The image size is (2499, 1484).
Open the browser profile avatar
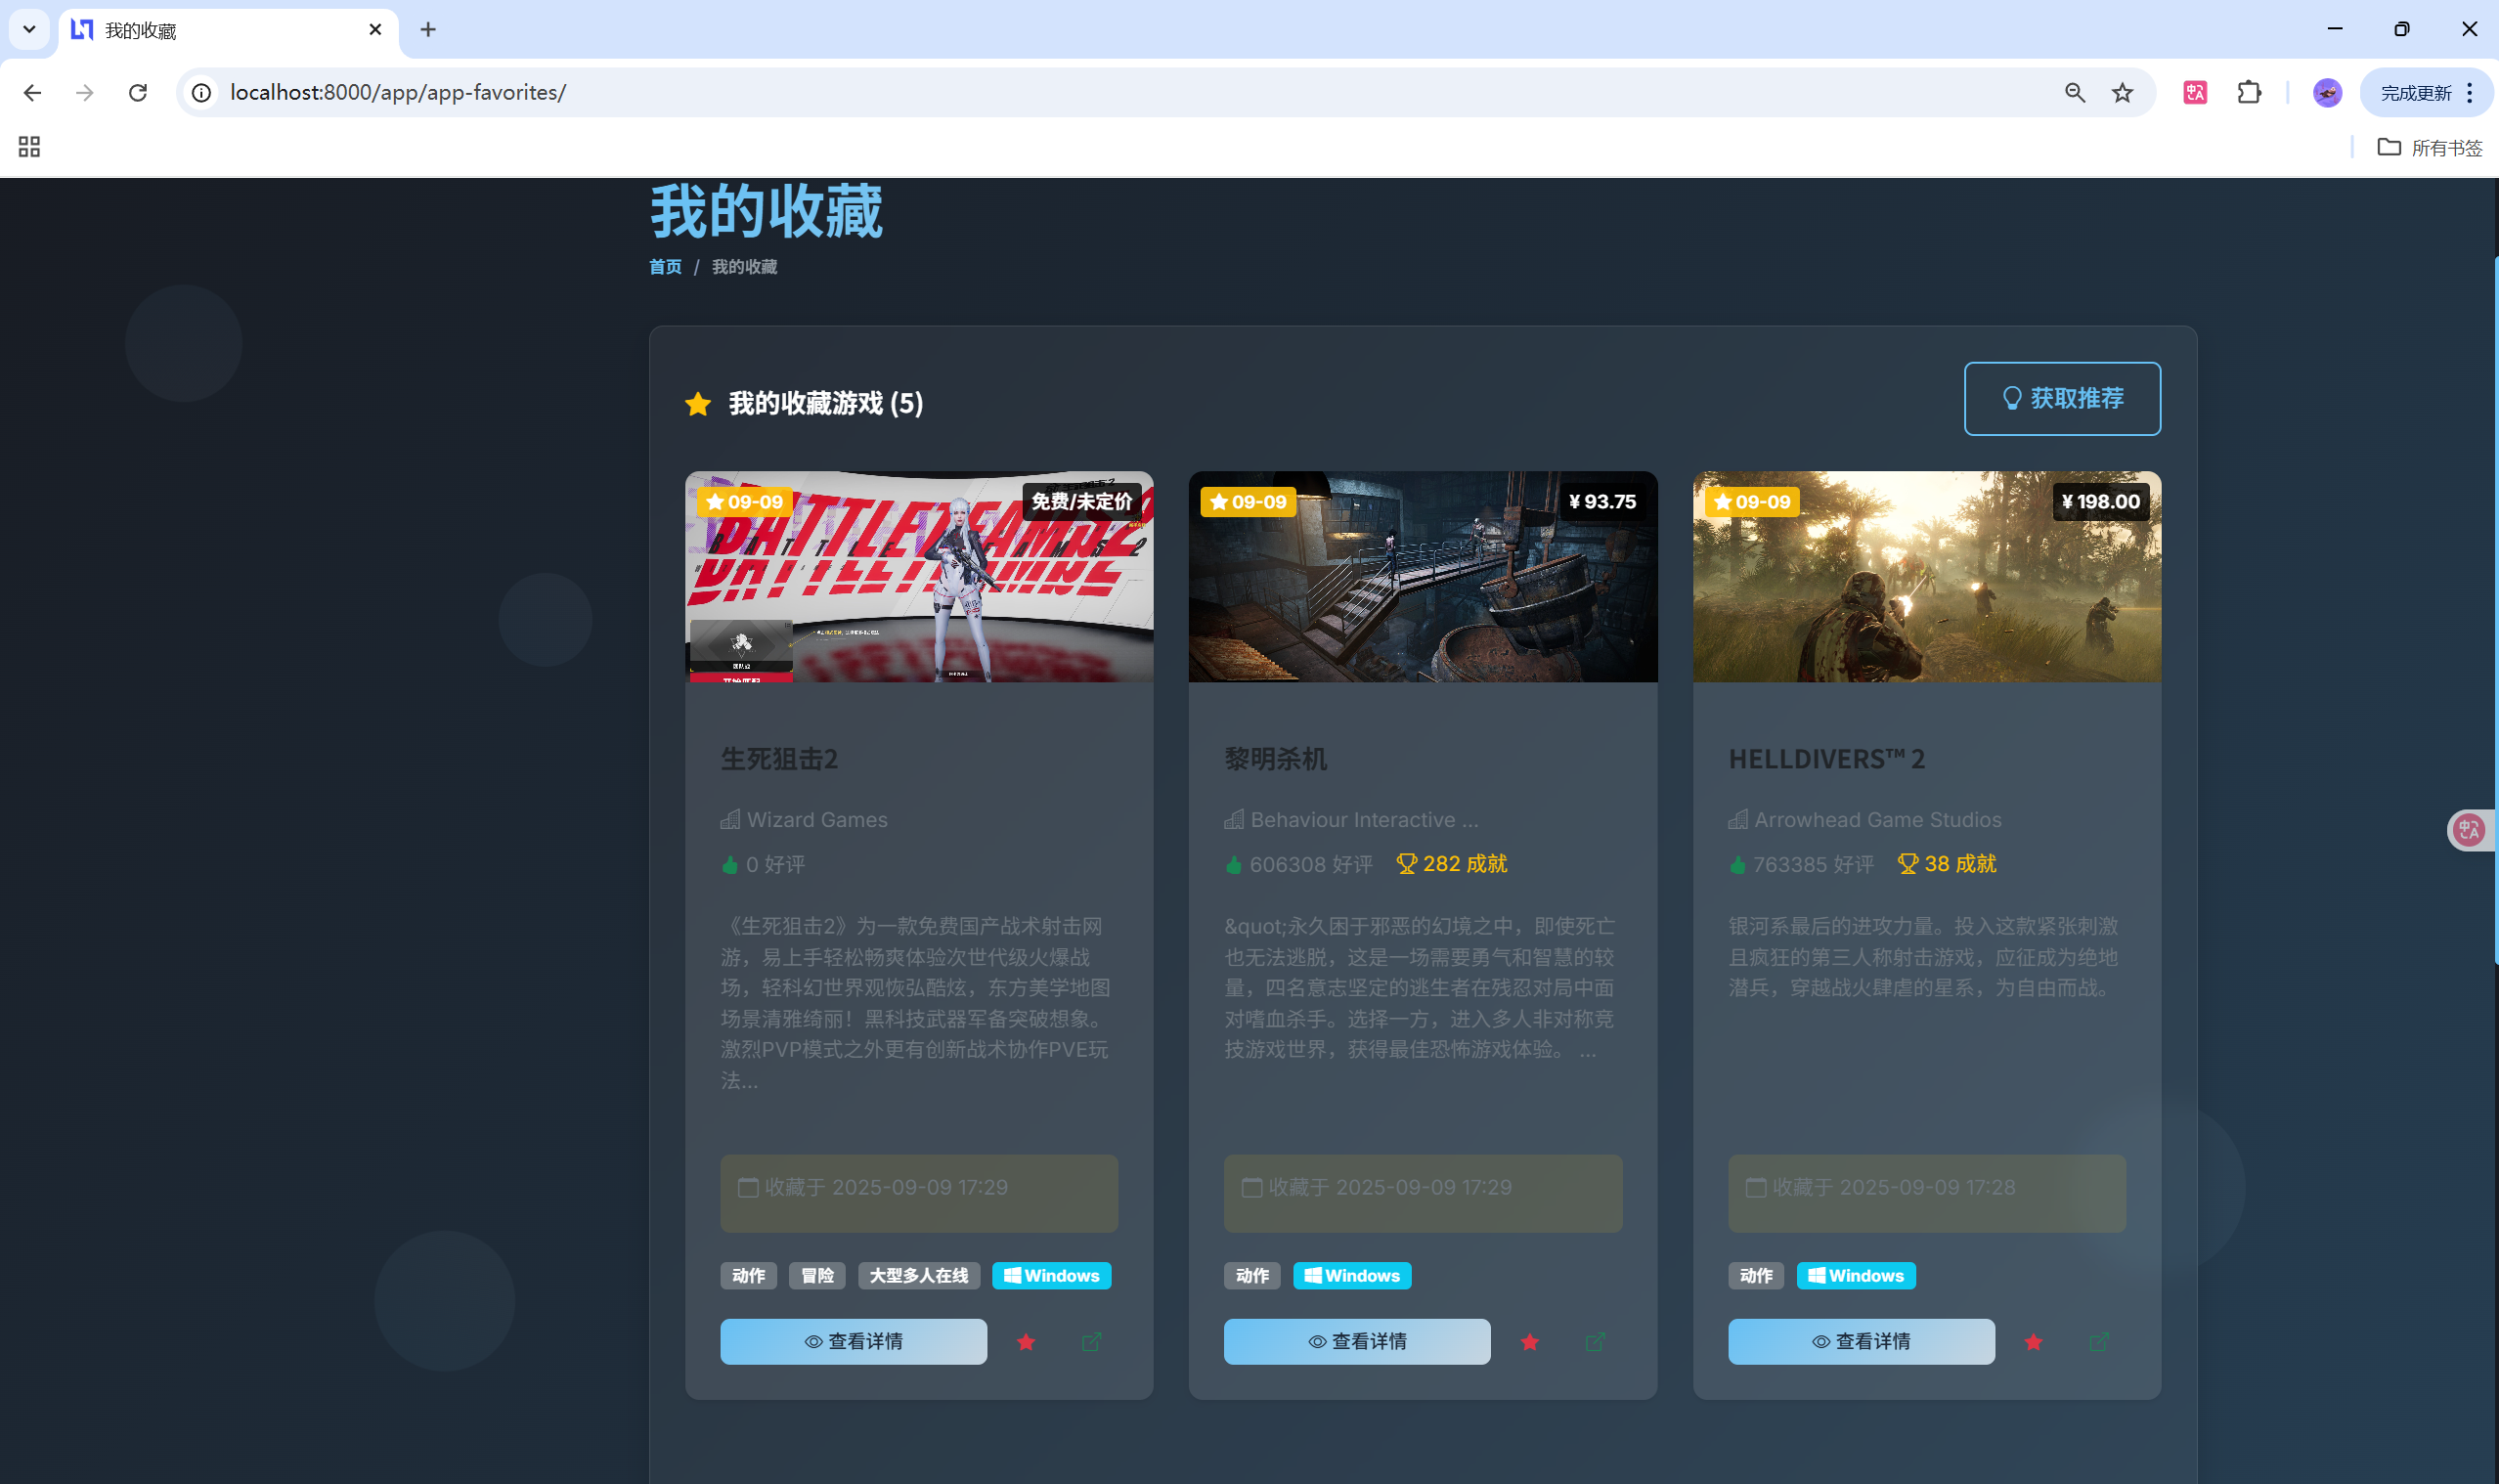2327,93
